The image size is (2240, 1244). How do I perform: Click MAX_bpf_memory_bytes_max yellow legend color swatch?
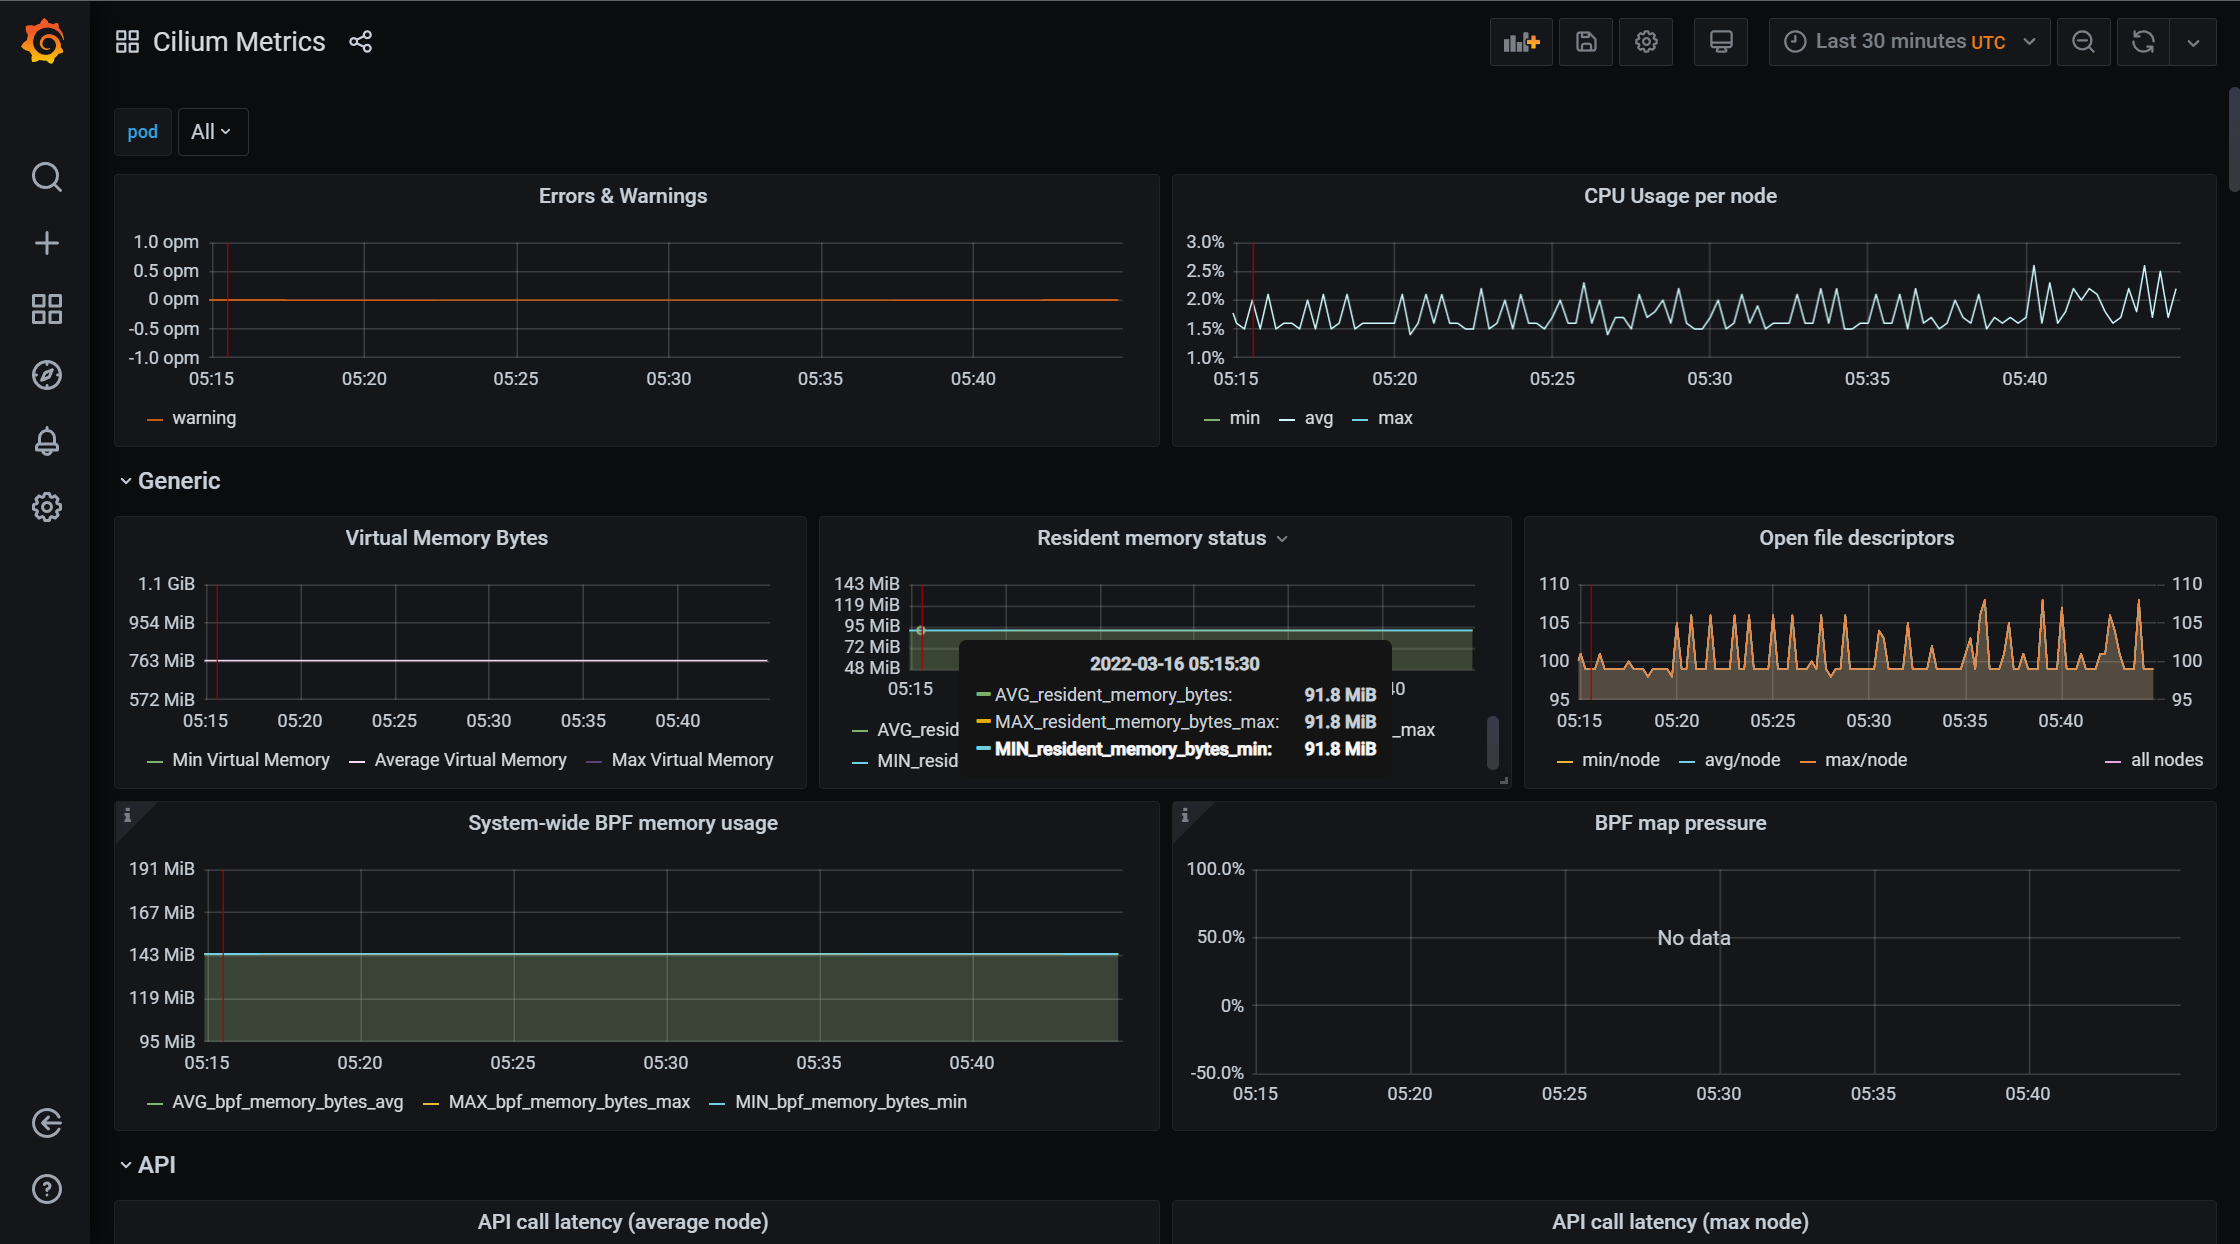[431, 1103]
